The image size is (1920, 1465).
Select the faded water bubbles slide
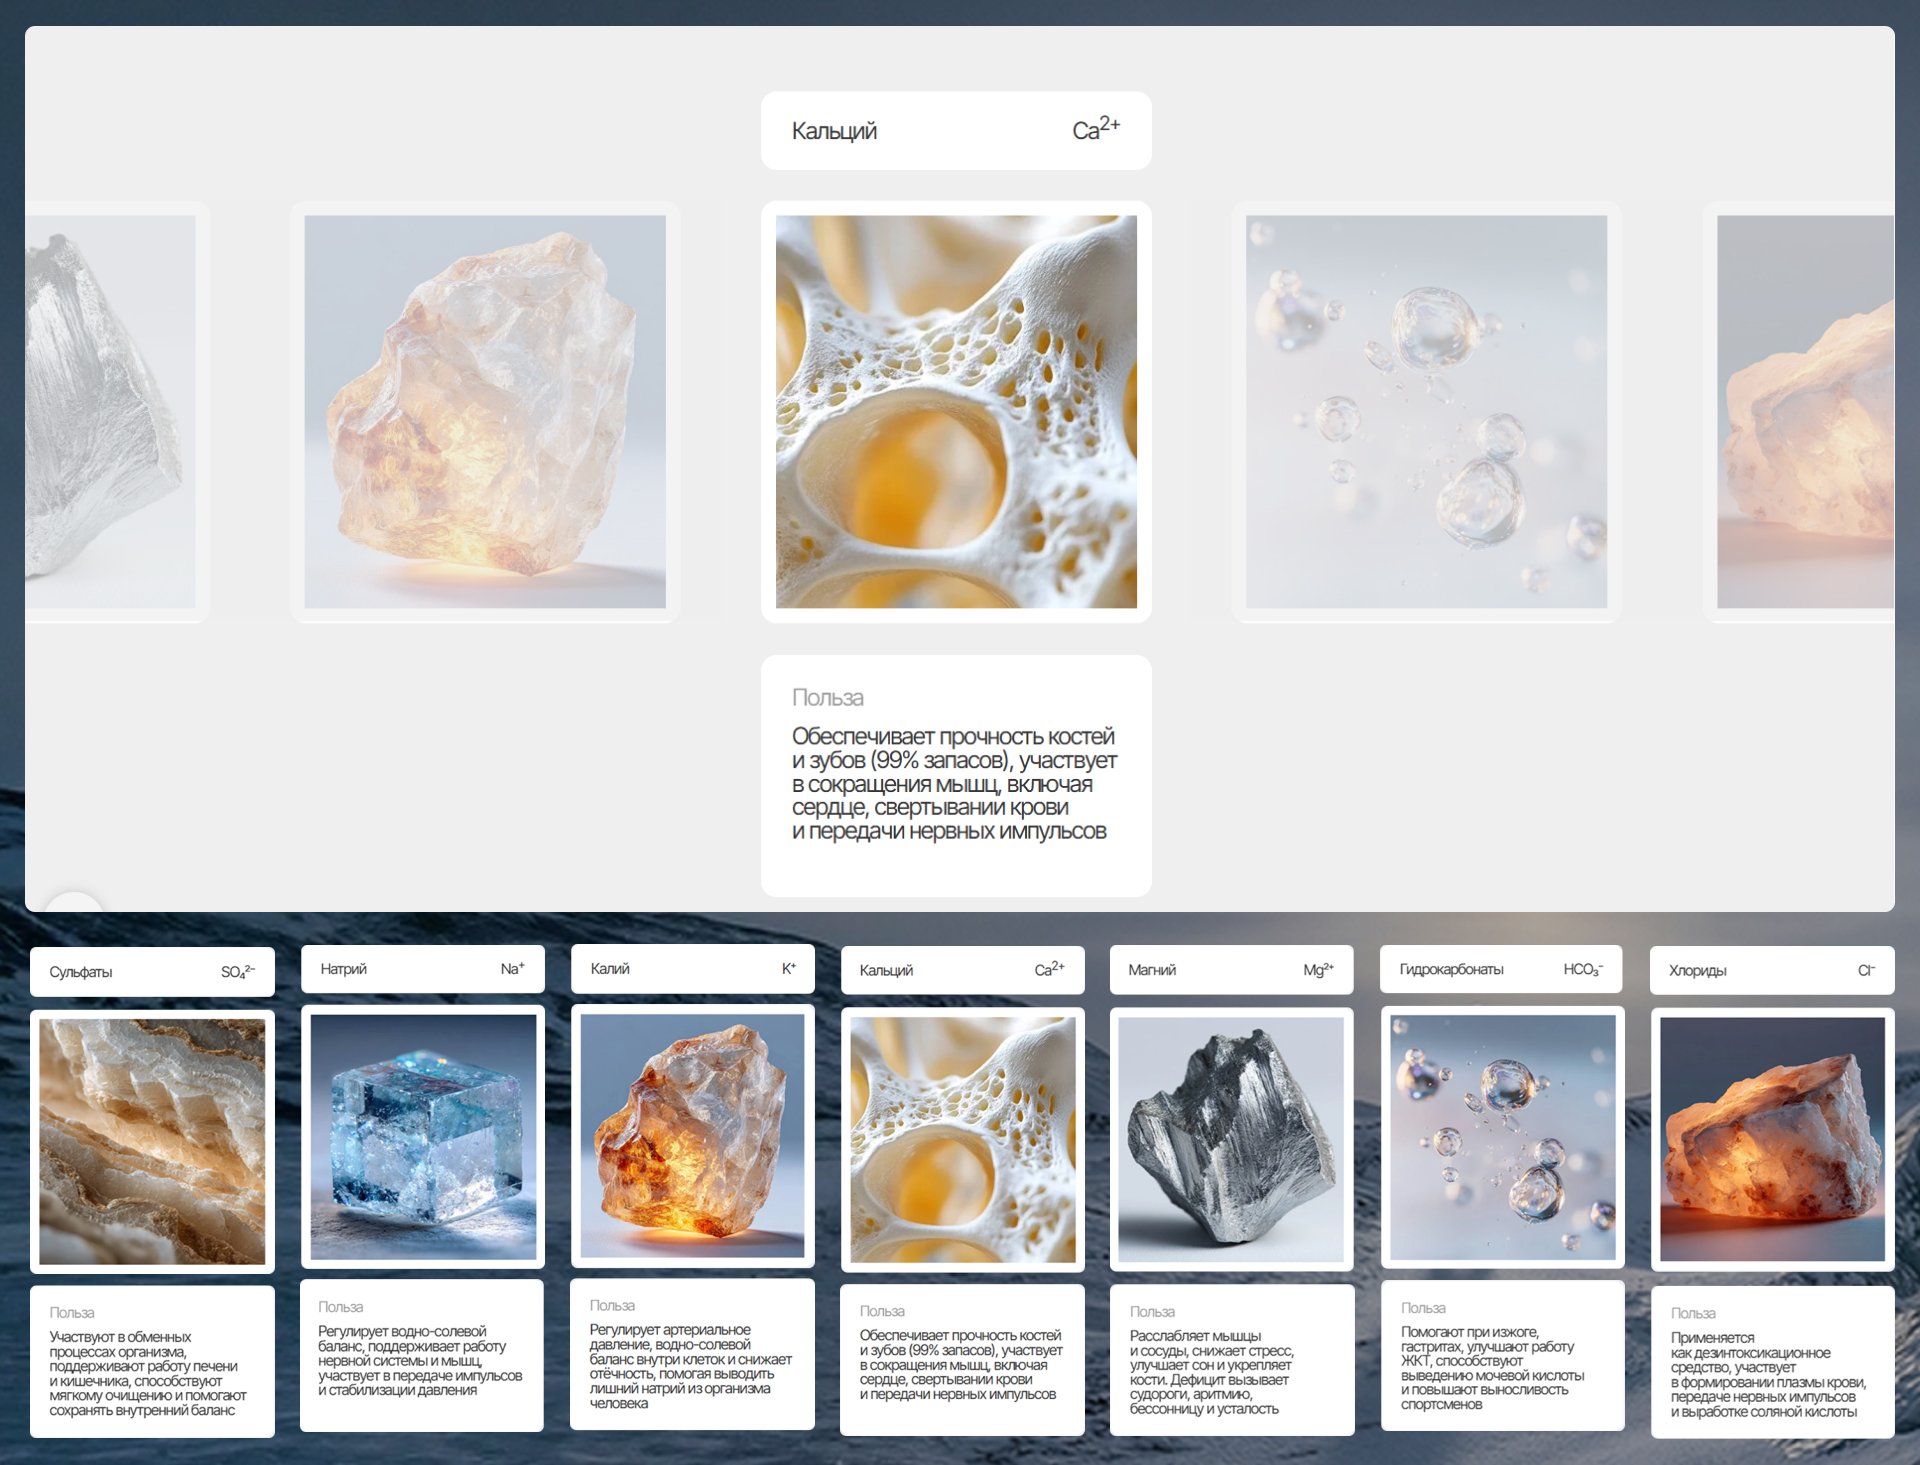(x=1426, y=411)
